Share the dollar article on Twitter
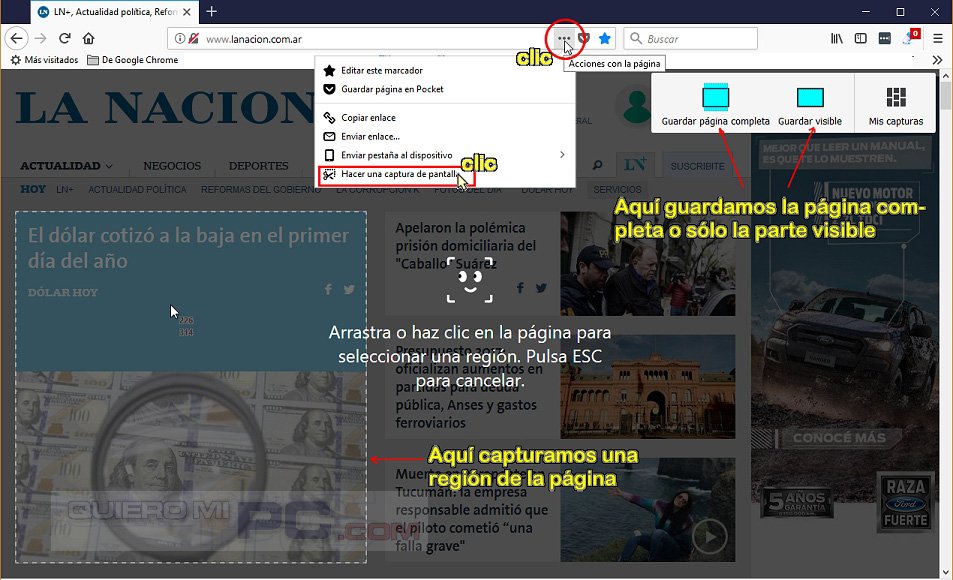The width and height of the screenshot is (953, 580). tap(349, 289)
